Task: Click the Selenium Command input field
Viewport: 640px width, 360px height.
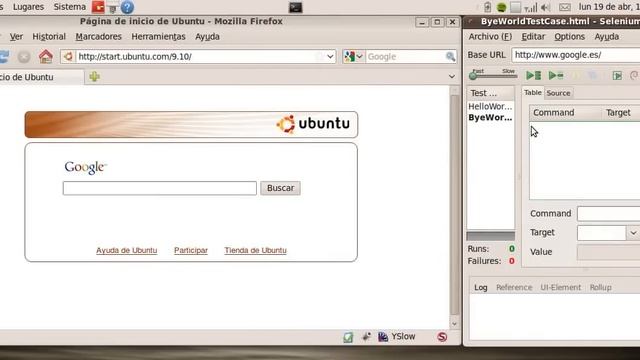Action: point(609,213)
